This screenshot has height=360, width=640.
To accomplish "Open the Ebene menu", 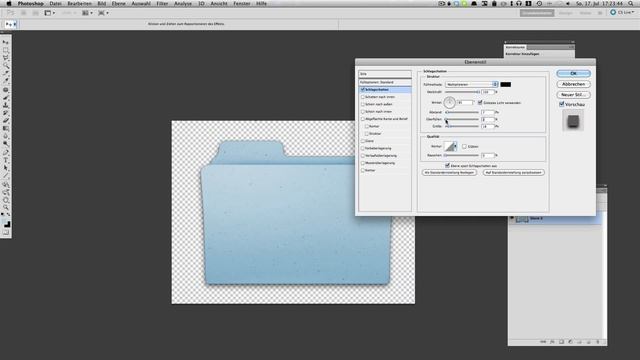I will 118,3.
